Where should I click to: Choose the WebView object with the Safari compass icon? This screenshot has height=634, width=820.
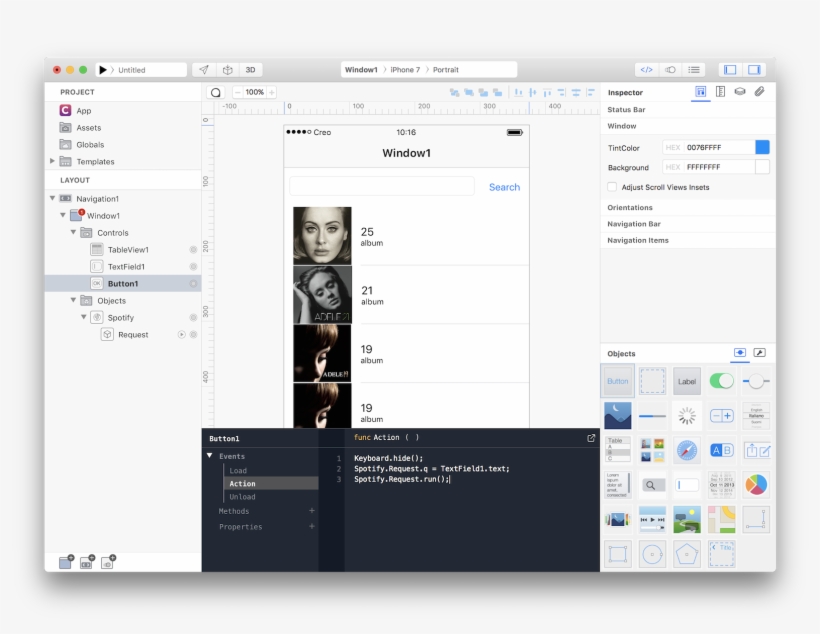(x=687, y=452)
